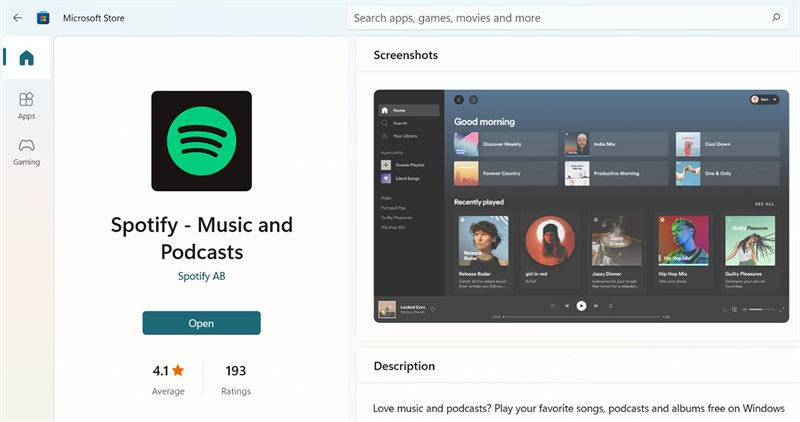The image size is (800, 422).
Task: Click the Microsoft Store logo icon
Action: point(43,18)
